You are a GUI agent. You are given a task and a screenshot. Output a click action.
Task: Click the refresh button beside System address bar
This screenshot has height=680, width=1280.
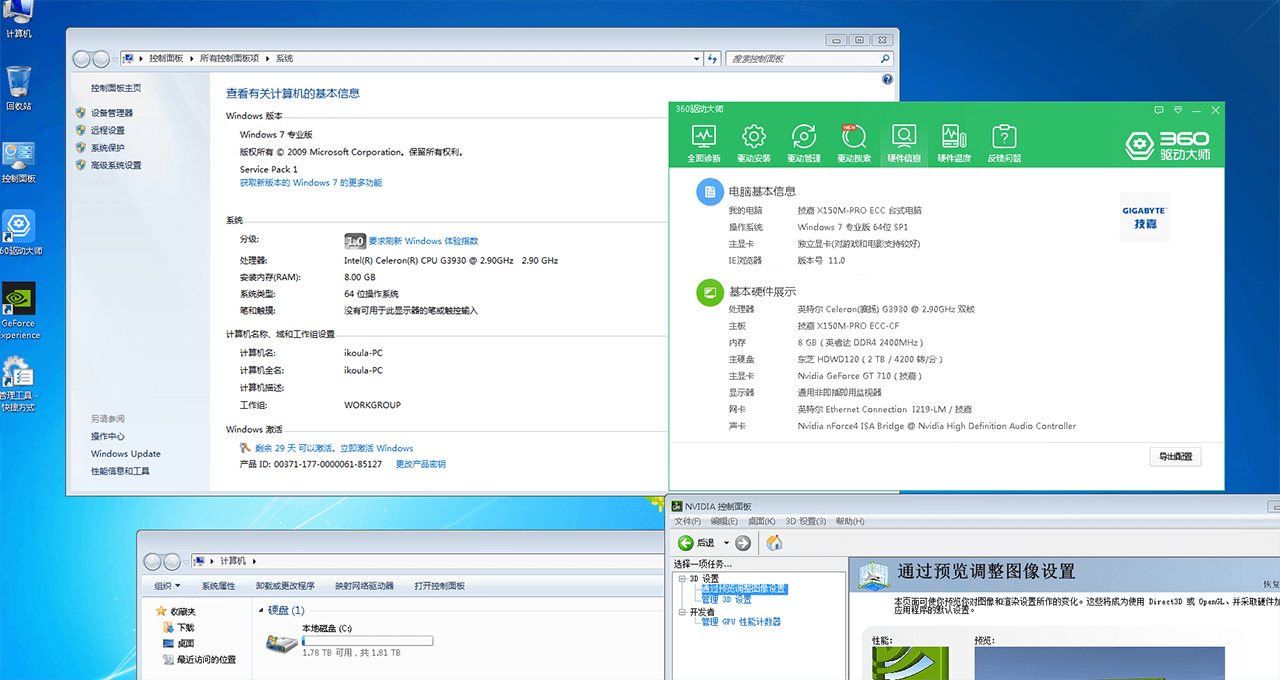712,59
